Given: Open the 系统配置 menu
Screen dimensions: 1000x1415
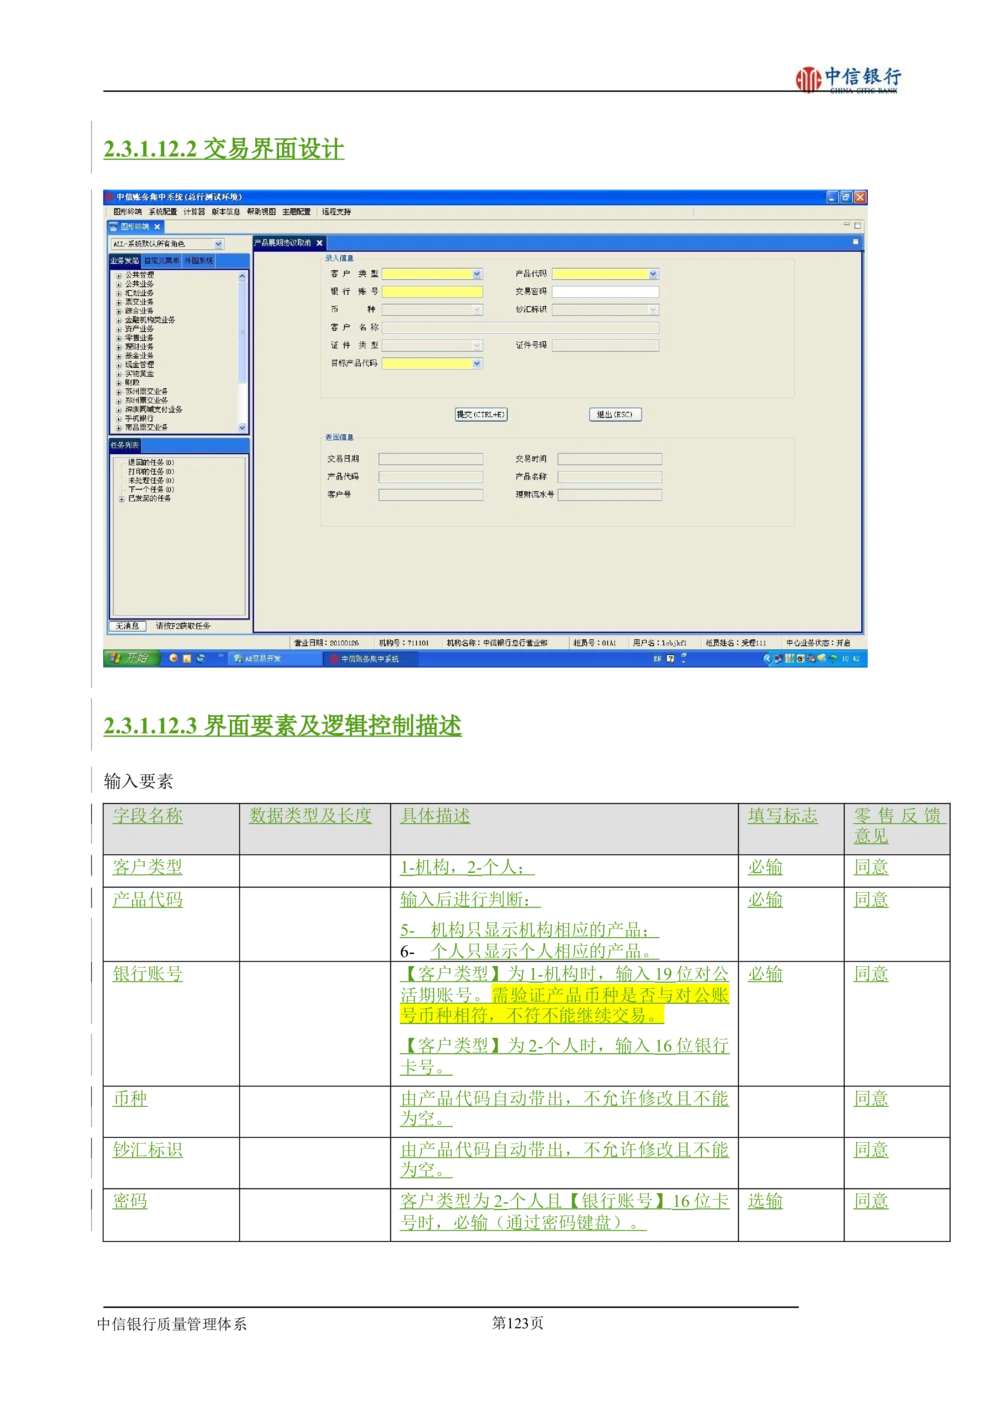Looking at the screenshot, I should click(x=162, y=212).
